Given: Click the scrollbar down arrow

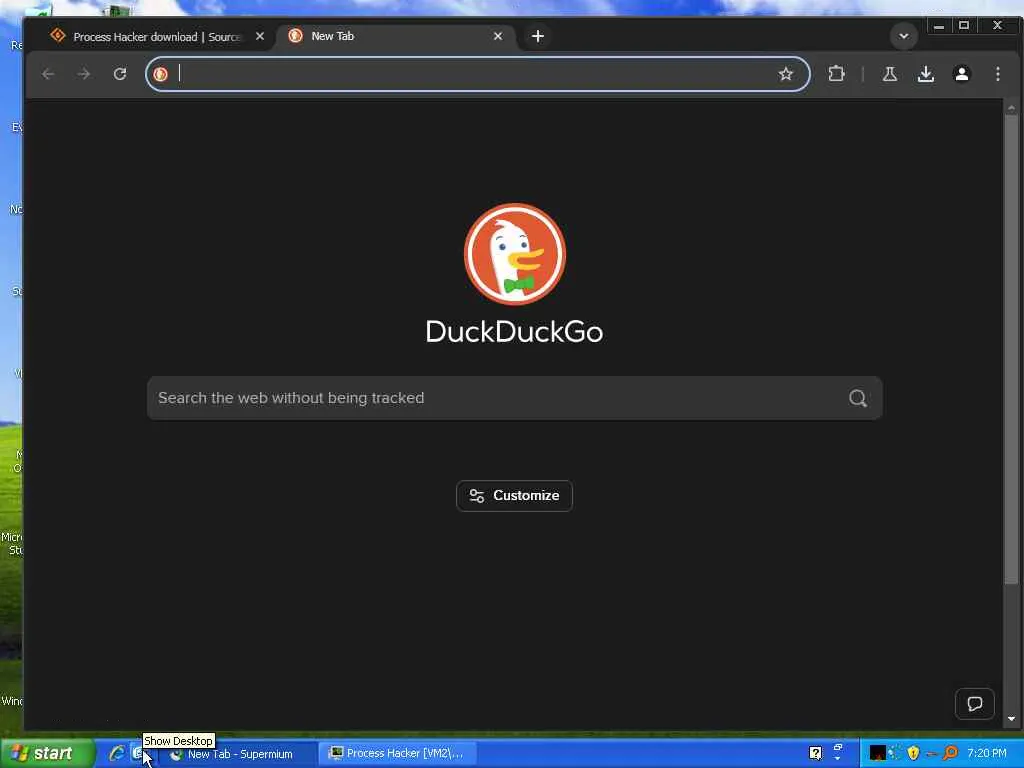Looking at the screenshot, I should click(x=1011, y=719).
